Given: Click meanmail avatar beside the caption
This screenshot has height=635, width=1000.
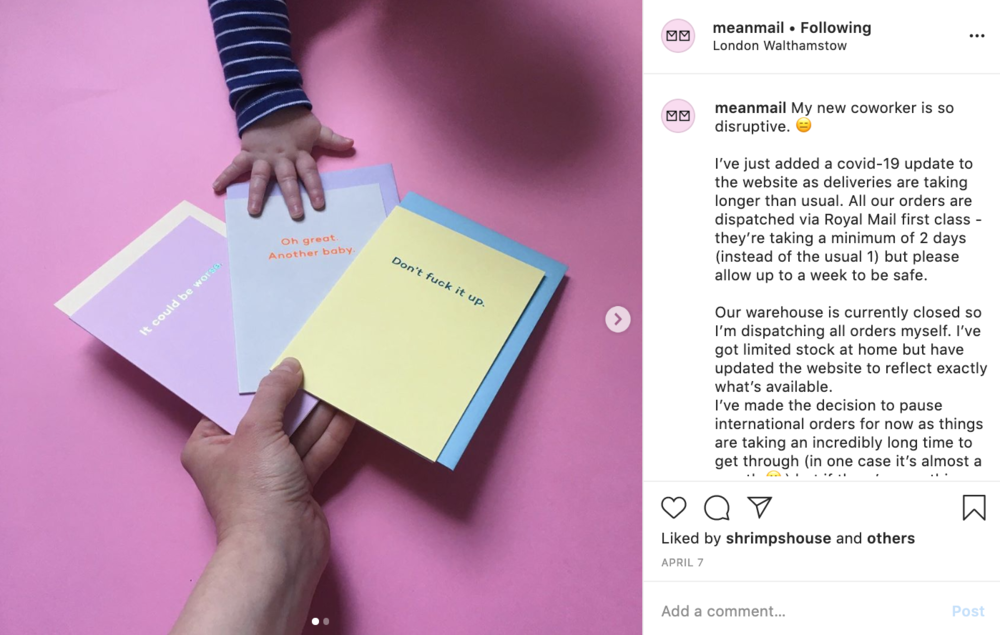Looking at the screenshot, I should (x=678, y=115).
